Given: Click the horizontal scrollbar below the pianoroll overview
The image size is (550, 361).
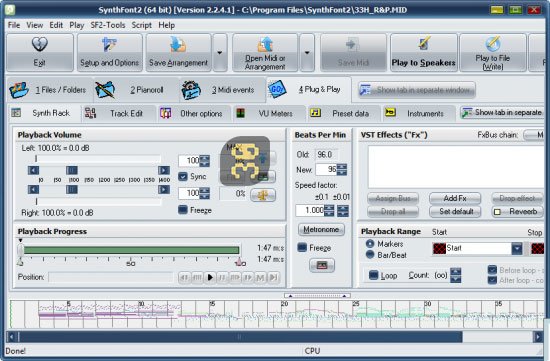Looking at the screenshot, I should tap(274, 337).
